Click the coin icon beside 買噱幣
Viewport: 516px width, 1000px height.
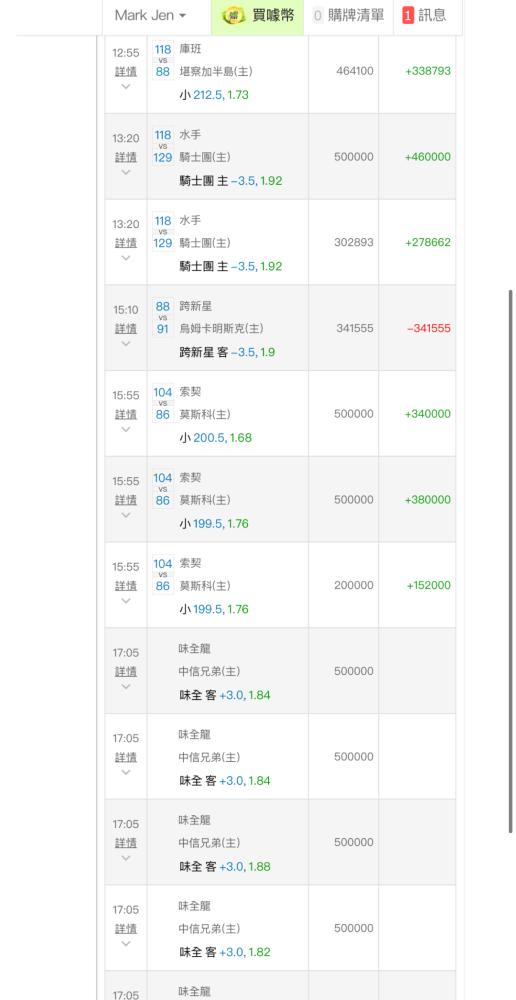click(x=234, y=15)
